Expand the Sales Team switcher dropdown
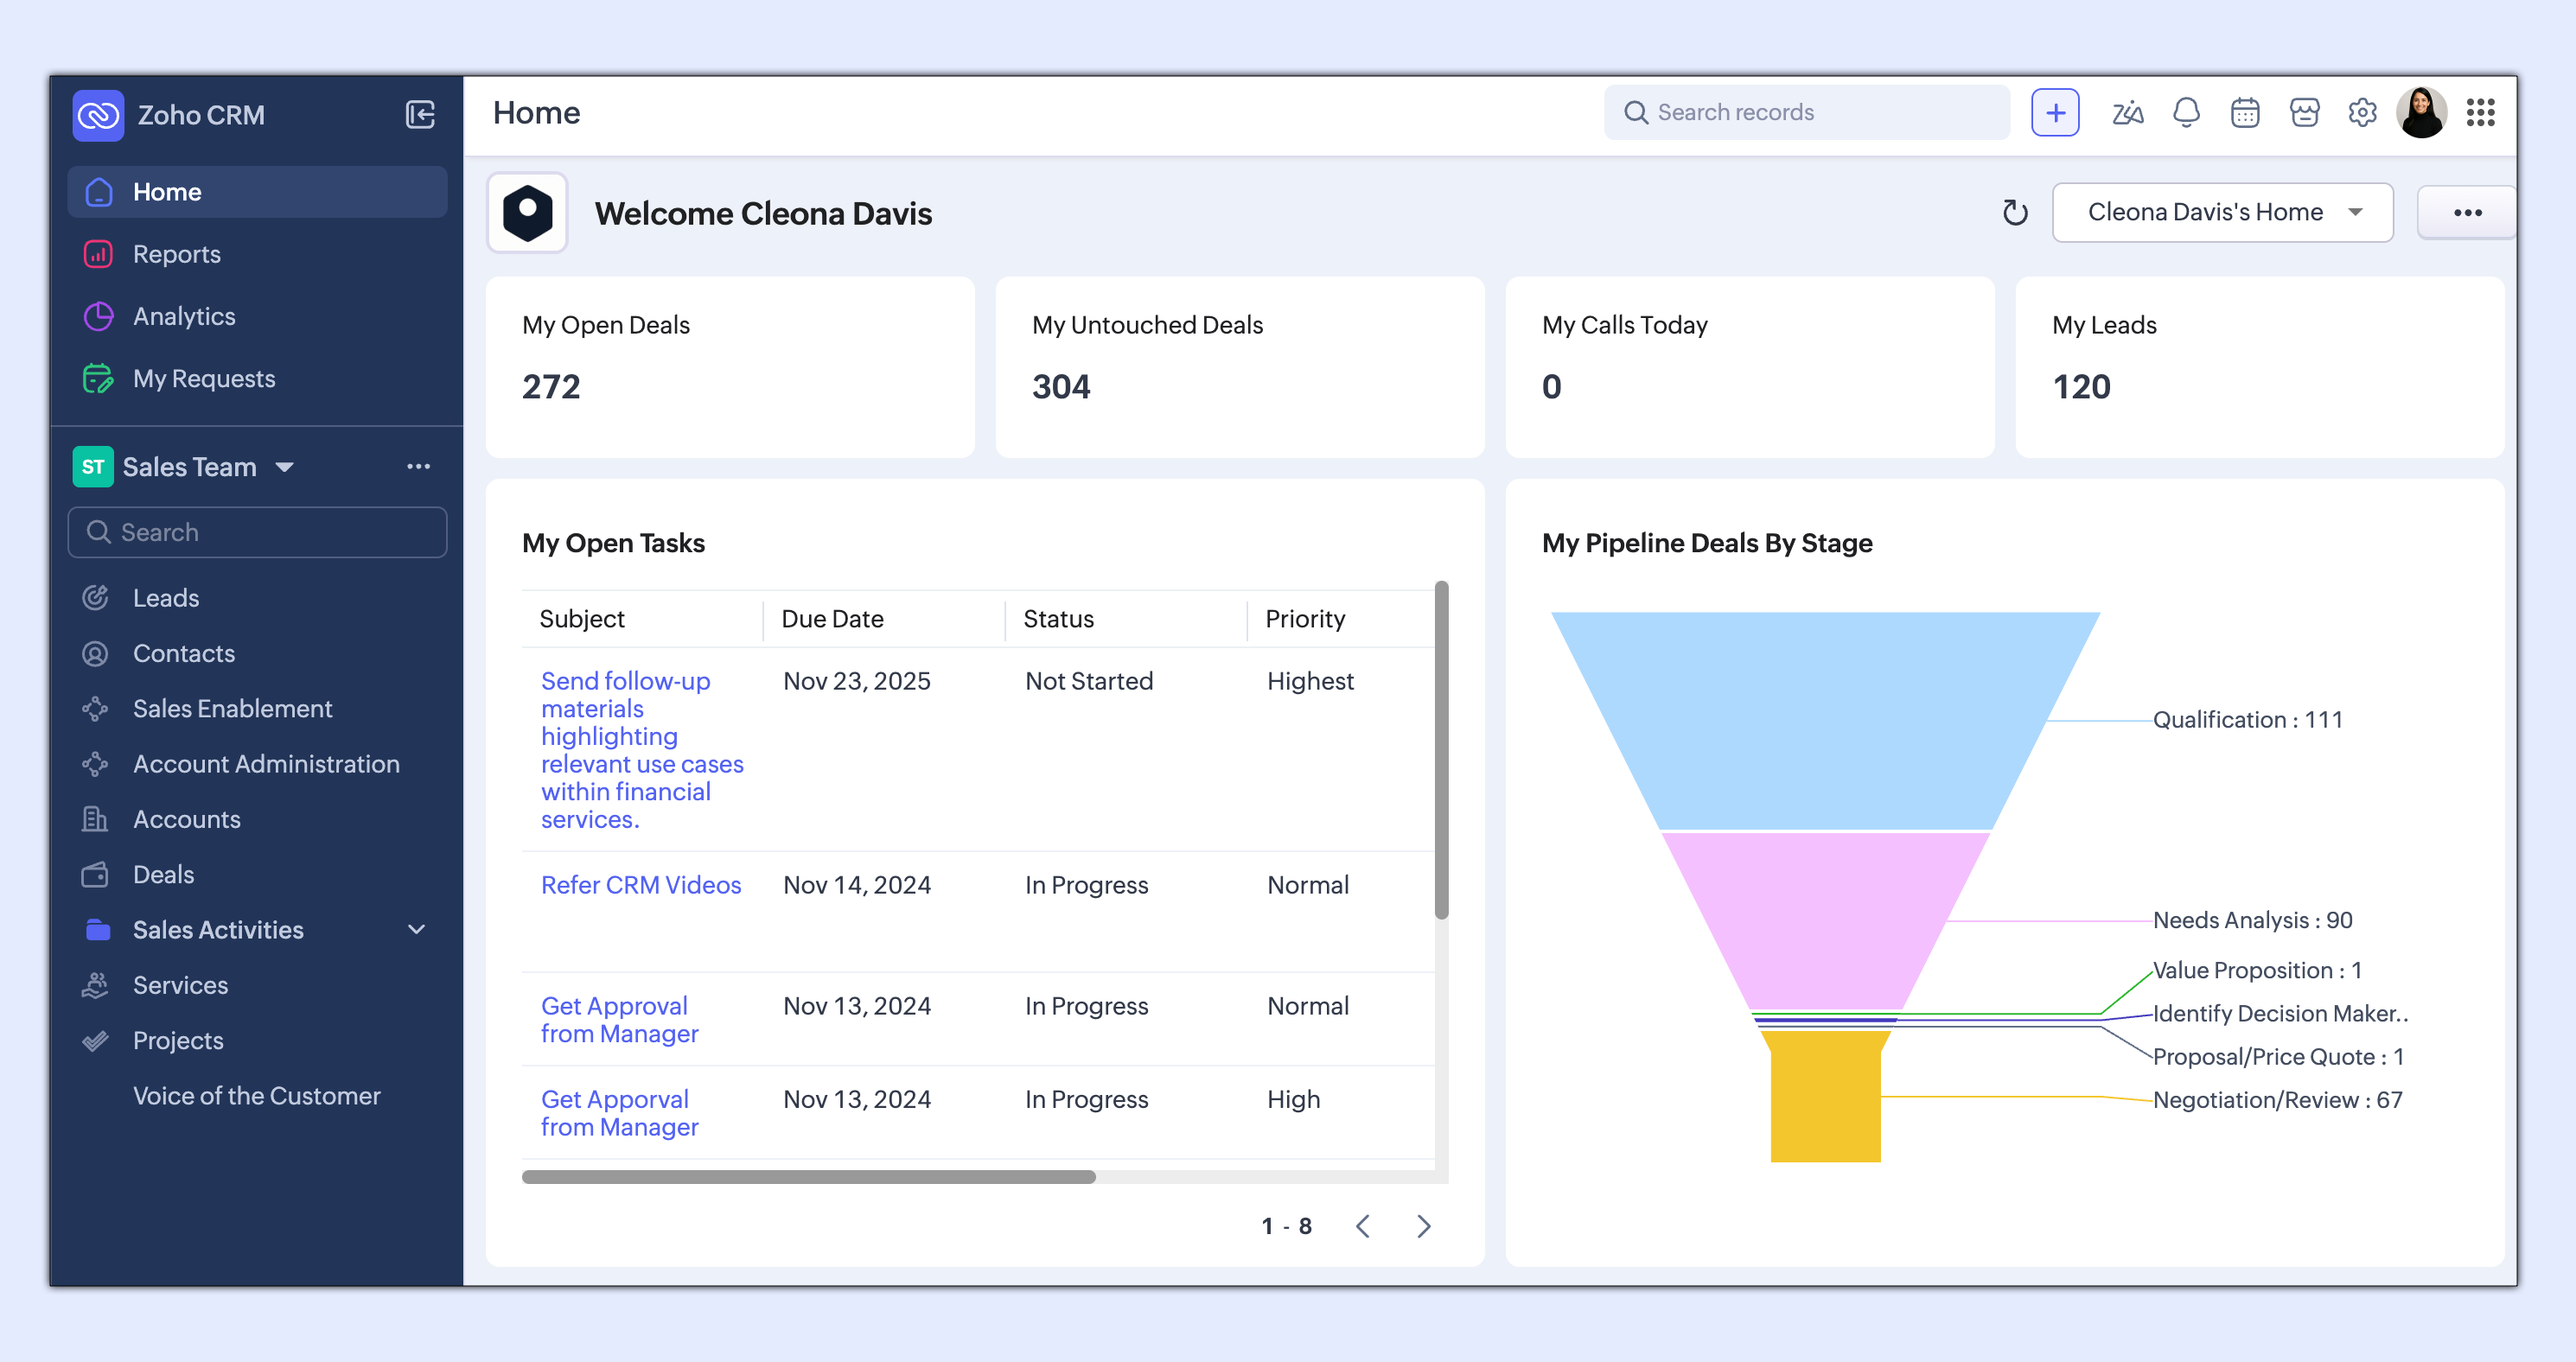This screenshot has height=1362, width=2576. (x=284, y=467)
